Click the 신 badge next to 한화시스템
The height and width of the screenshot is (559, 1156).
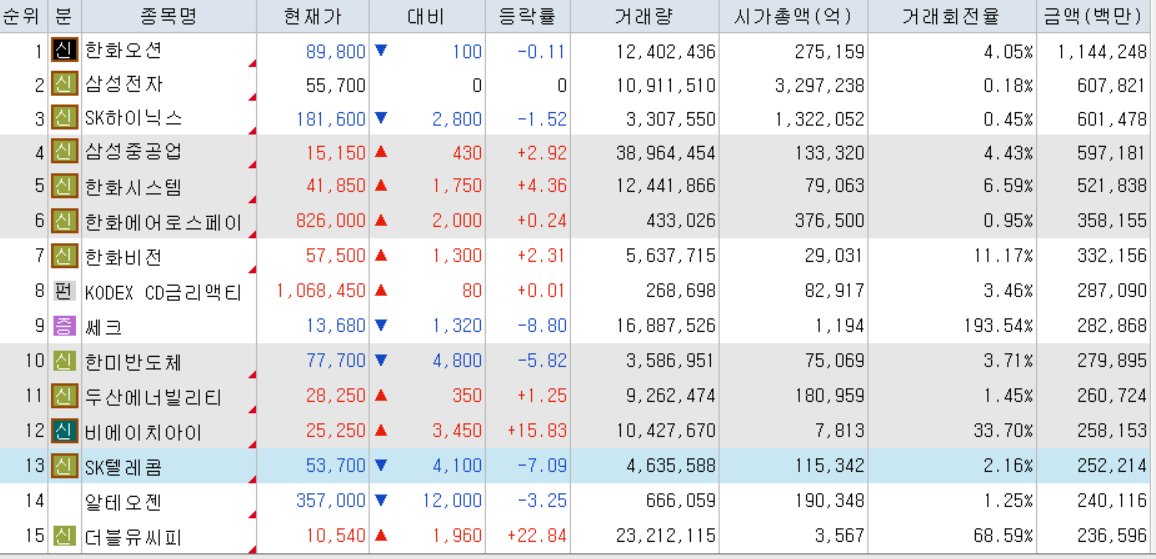click(64, 186)
